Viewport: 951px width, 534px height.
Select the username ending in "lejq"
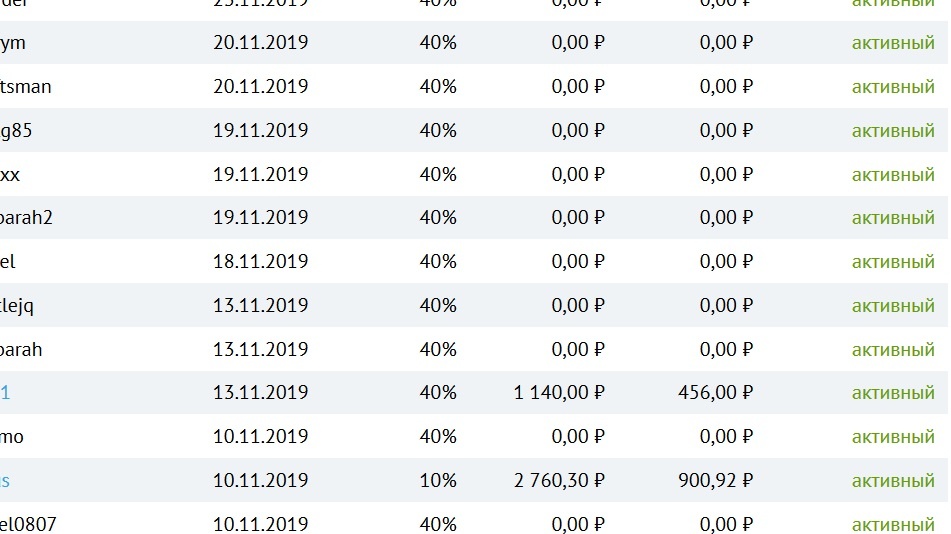click(17, 306)
